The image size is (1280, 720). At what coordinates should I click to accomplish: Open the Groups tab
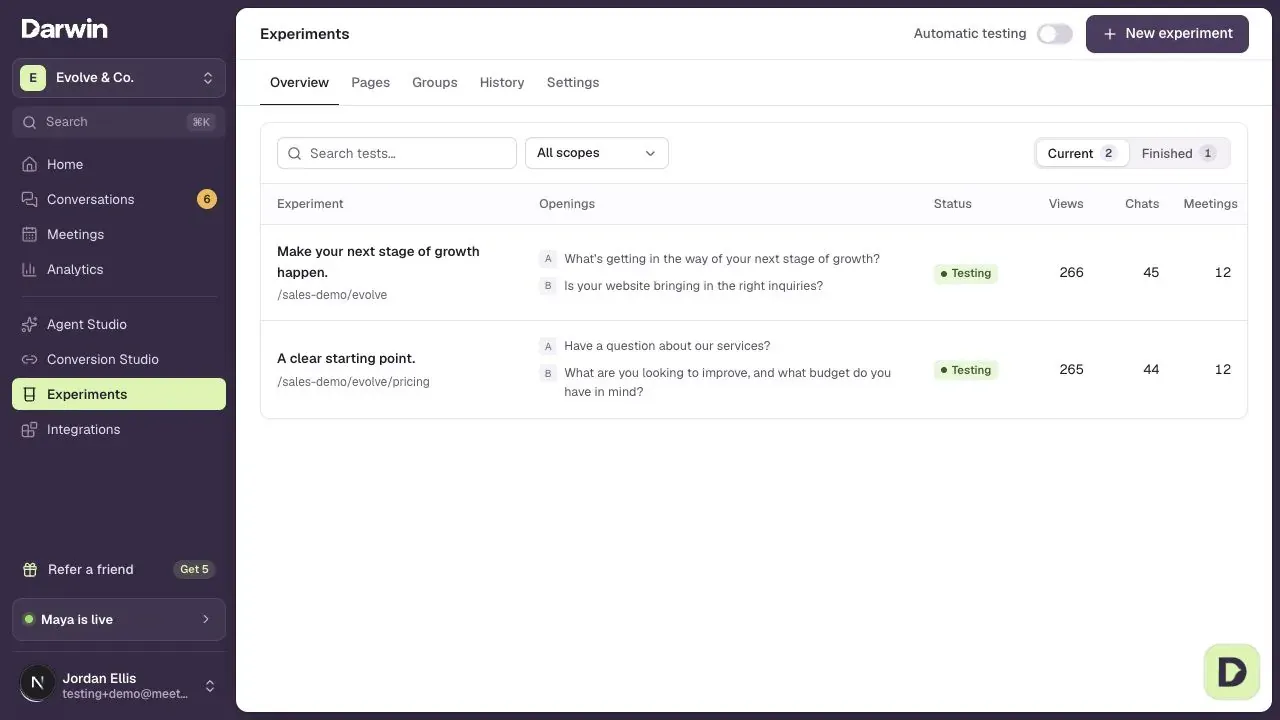click(435, 82)
